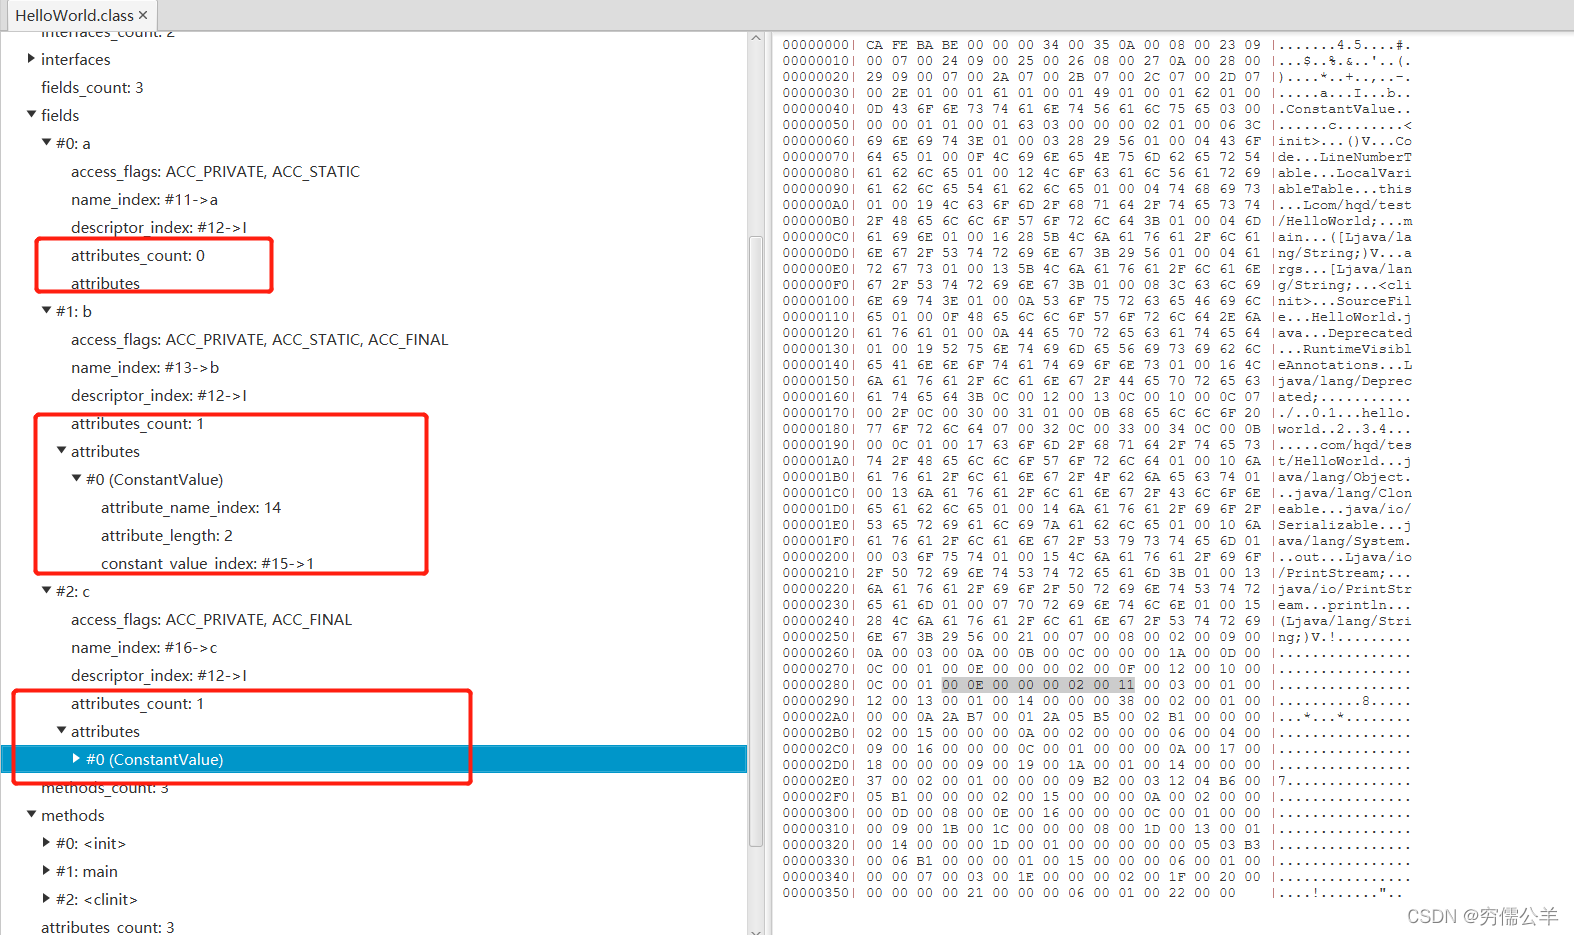Select attributes_count: 0 row
This screenshot has height=935, width=1574.
click(138, 255)
